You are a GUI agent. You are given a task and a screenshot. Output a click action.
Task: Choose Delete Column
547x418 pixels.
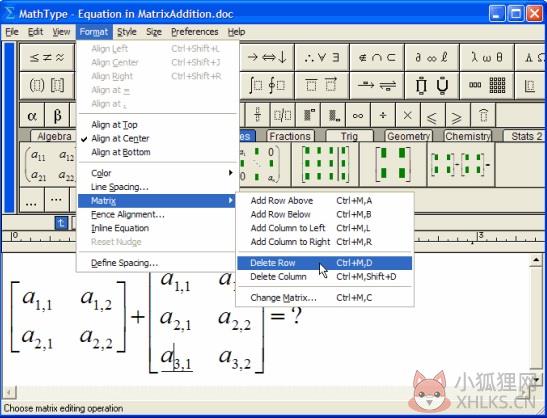[324, 277]
